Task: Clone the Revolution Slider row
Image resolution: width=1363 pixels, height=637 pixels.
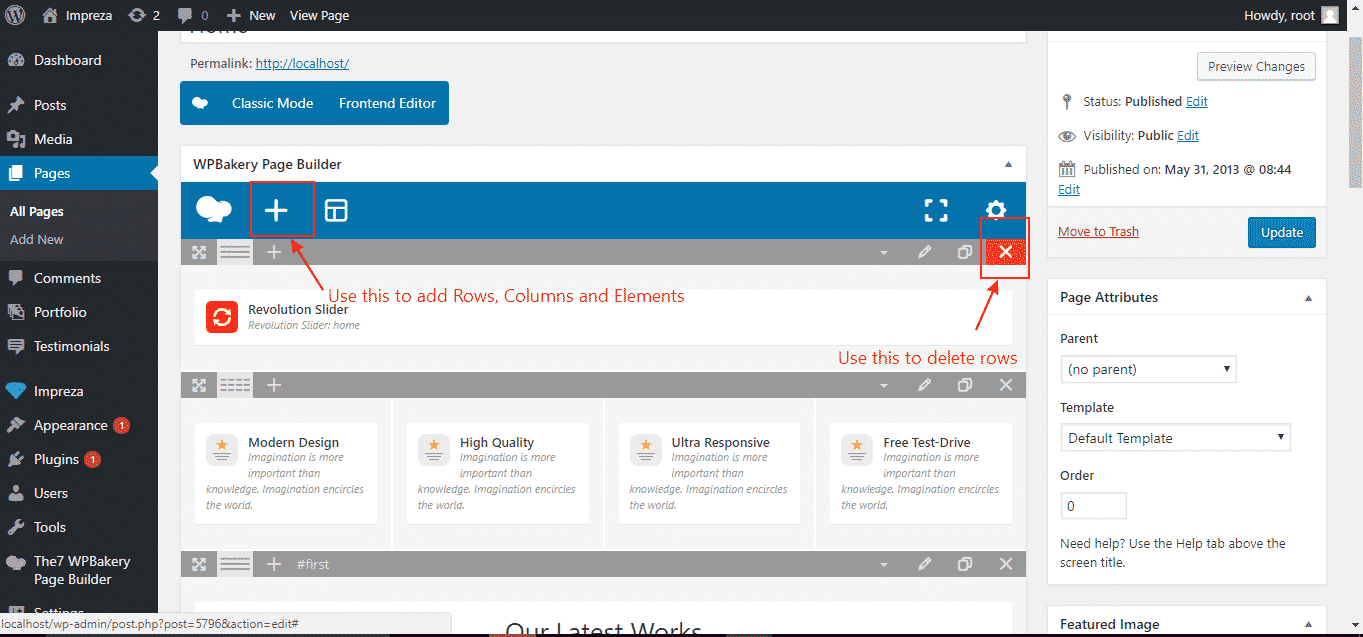Action: (x=964, y=252)
